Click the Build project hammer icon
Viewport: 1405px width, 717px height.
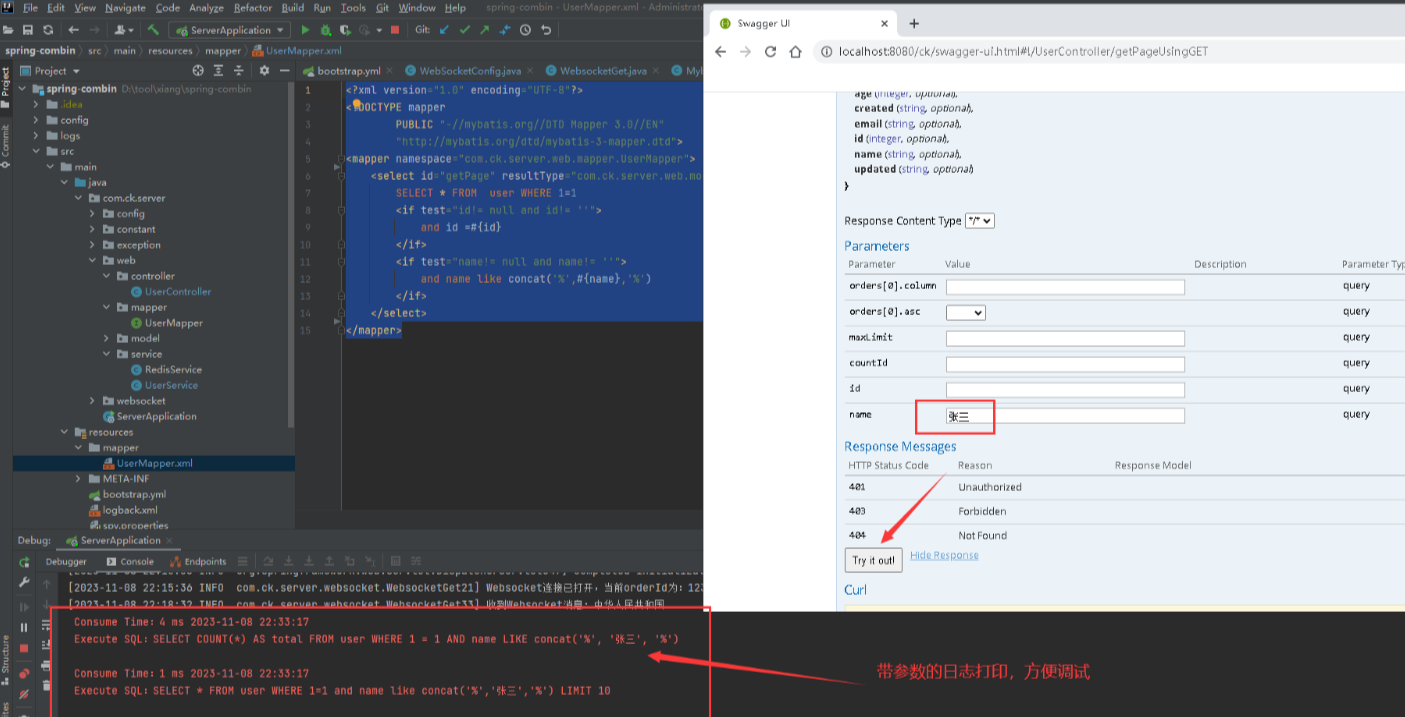(153, 30)
